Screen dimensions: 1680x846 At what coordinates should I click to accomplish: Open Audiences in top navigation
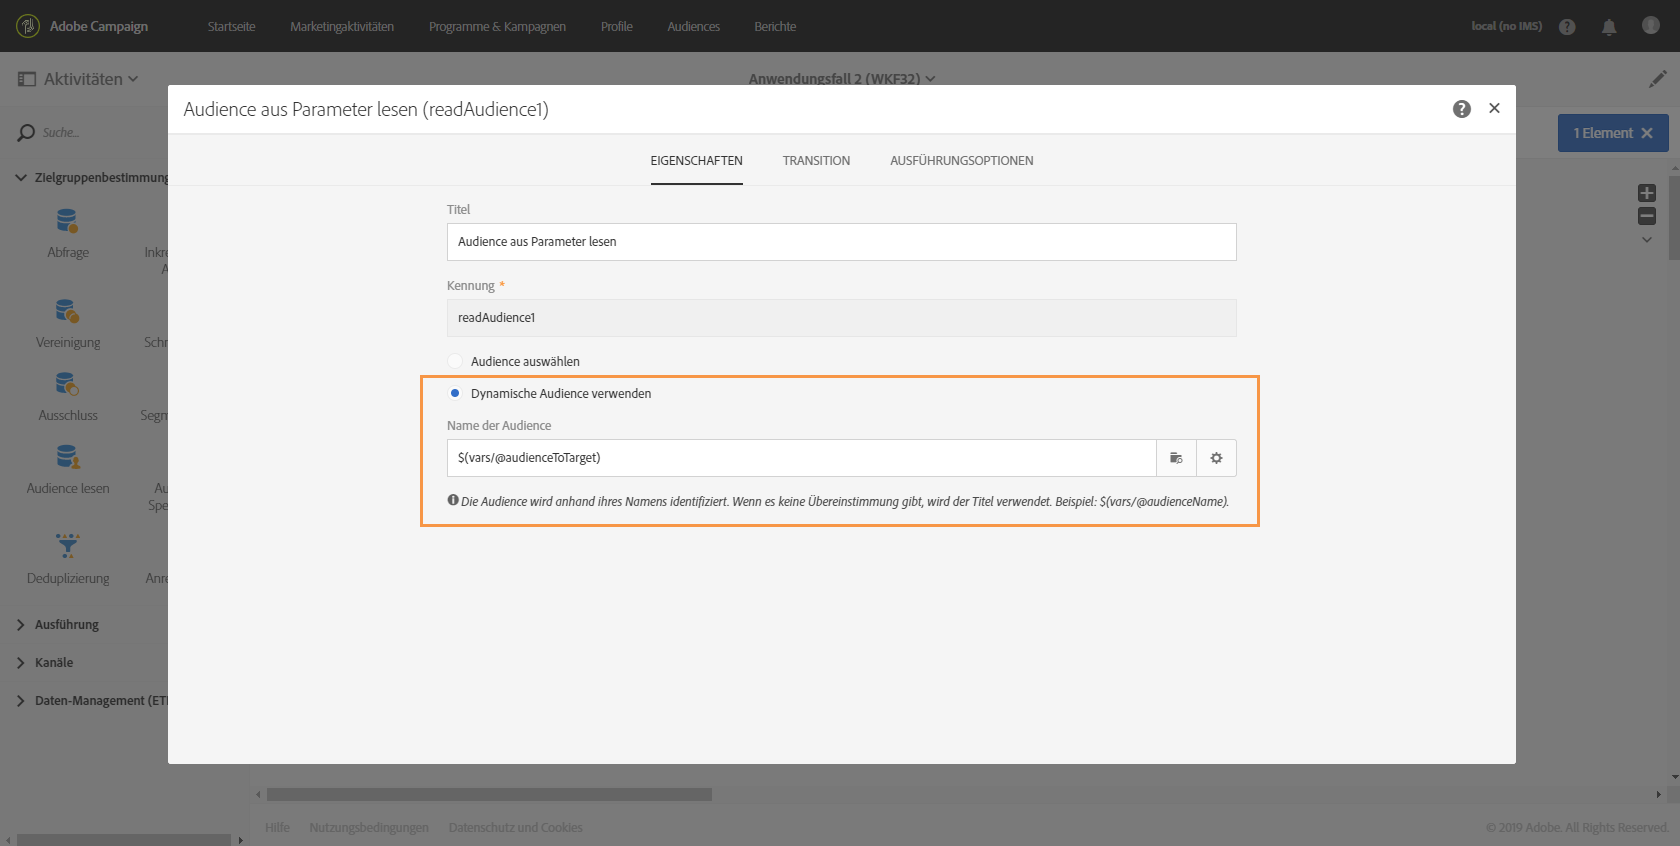coord(693,26)
